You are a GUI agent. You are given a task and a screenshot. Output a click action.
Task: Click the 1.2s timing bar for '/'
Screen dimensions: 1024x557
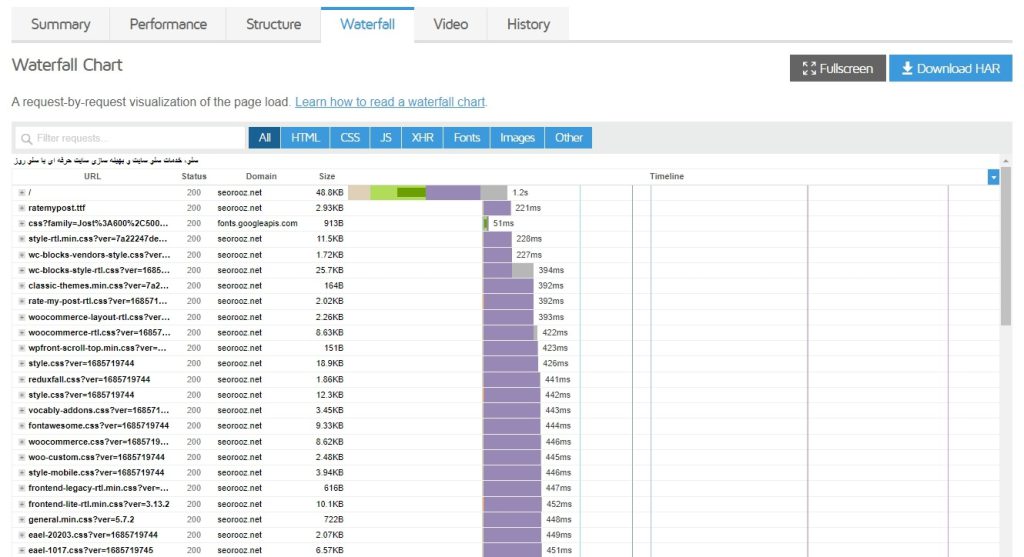click(428, 193)
